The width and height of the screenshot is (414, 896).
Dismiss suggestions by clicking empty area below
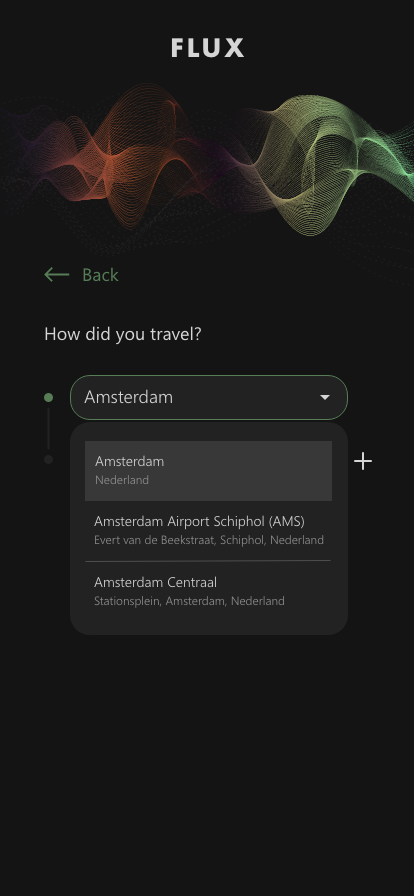[207, 760]
